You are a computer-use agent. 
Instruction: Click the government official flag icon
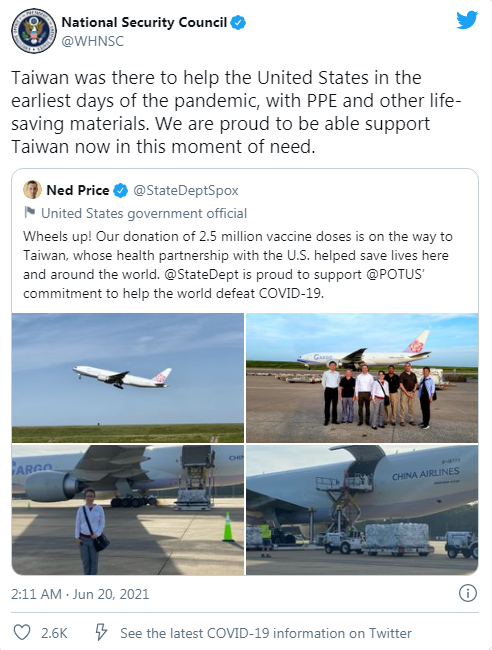pyautogui.click(x=29, y=213)
